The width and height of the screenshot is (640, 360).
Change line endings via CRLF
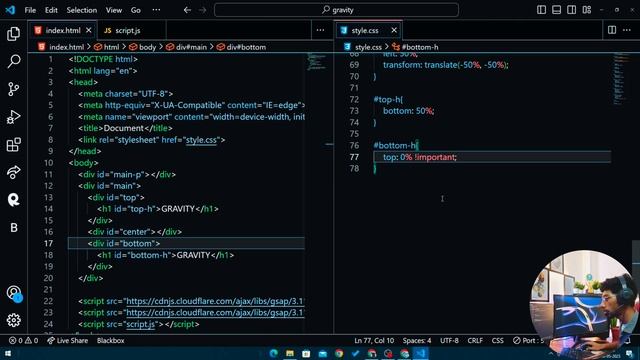point(475,340)
